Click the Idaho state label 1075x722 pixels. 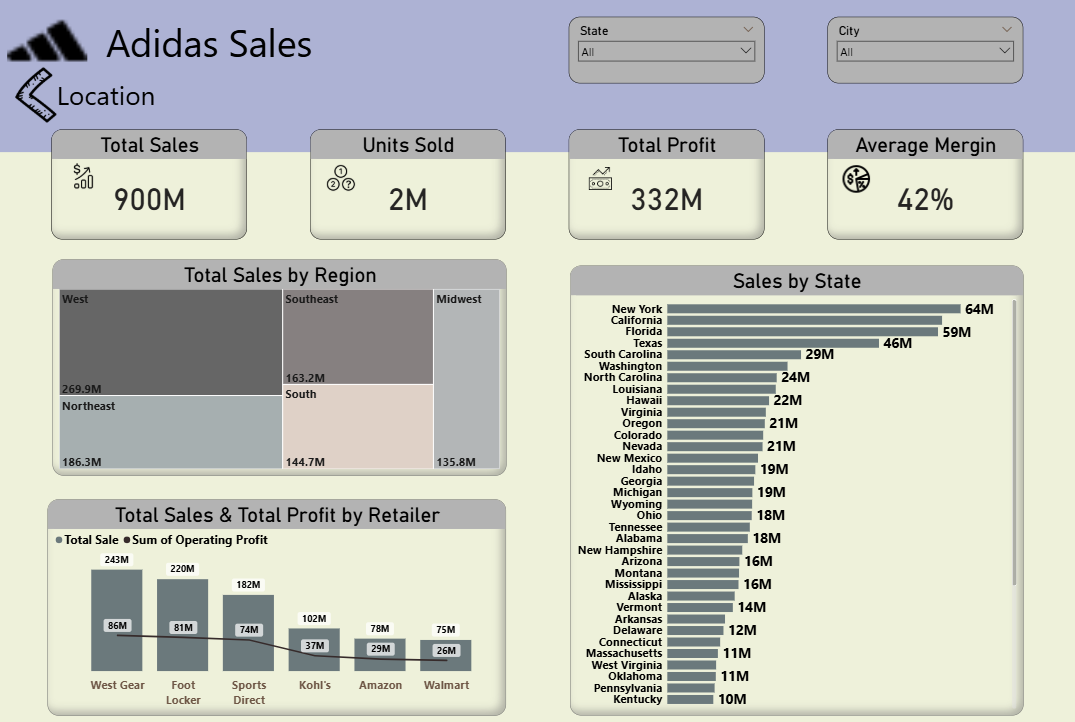point(647,469)
